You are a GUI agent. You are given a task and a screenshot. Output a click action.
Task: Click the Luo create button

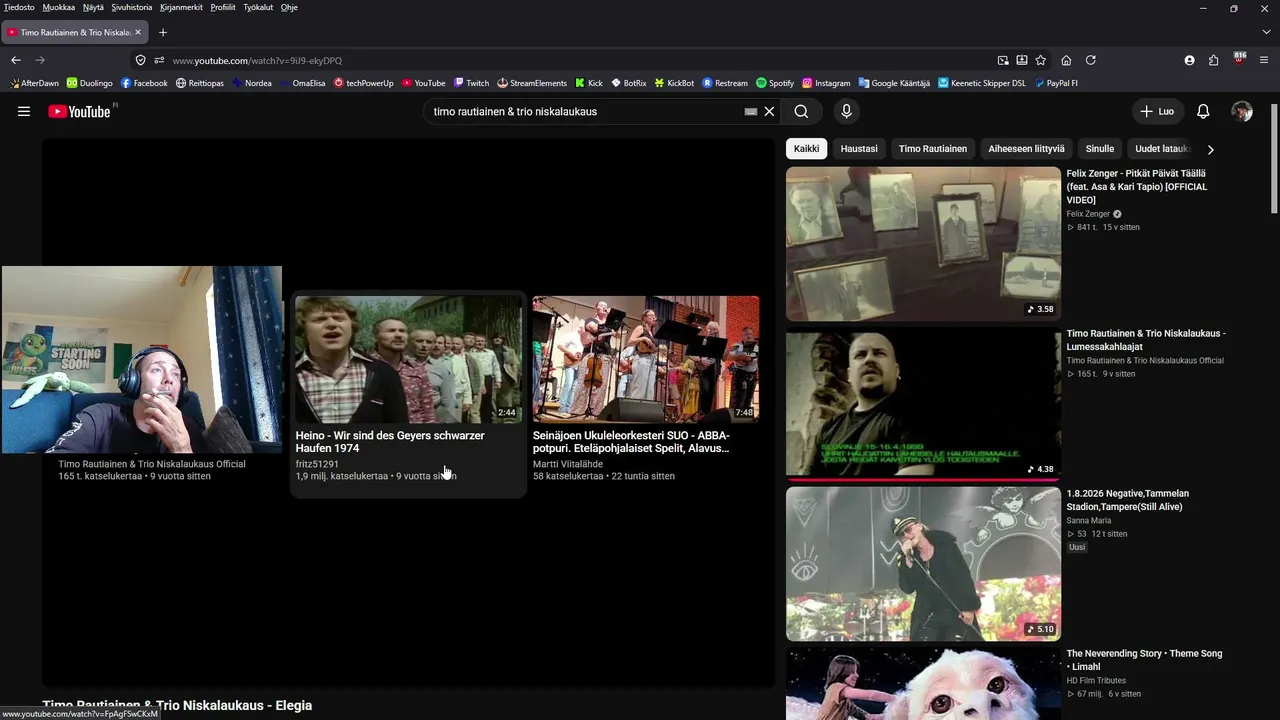1157,111
